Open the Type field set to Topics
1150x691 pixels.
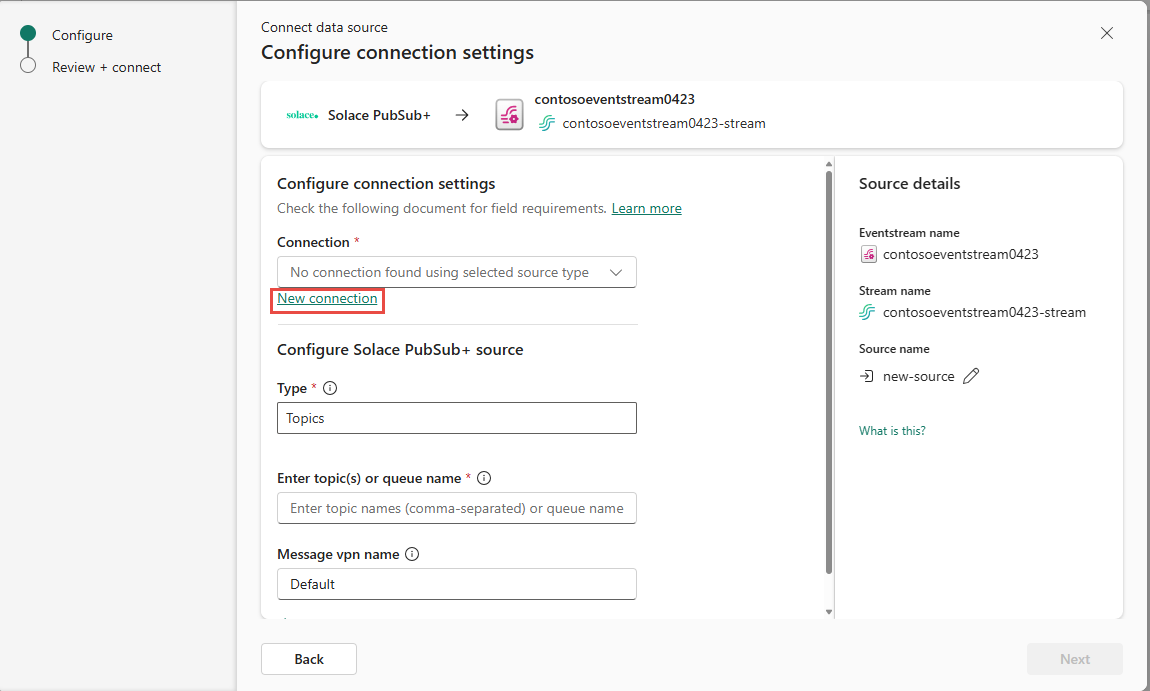457,418
